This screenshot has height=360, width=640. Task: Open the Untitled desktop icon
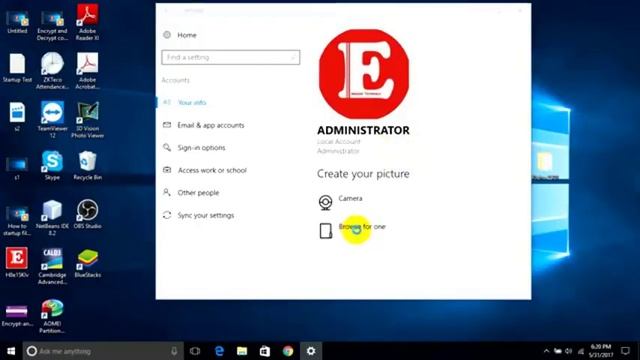17,22
